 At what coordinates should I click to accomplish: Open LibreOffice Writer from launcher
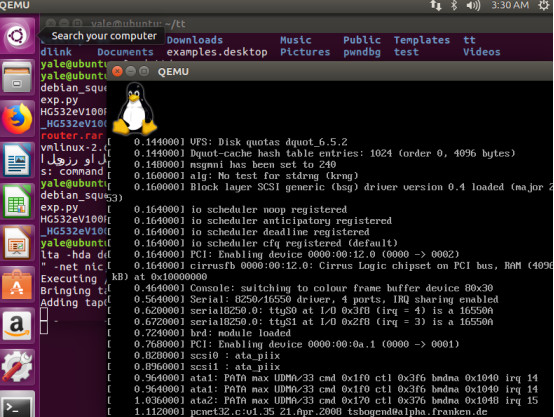(x=17, y=160)
